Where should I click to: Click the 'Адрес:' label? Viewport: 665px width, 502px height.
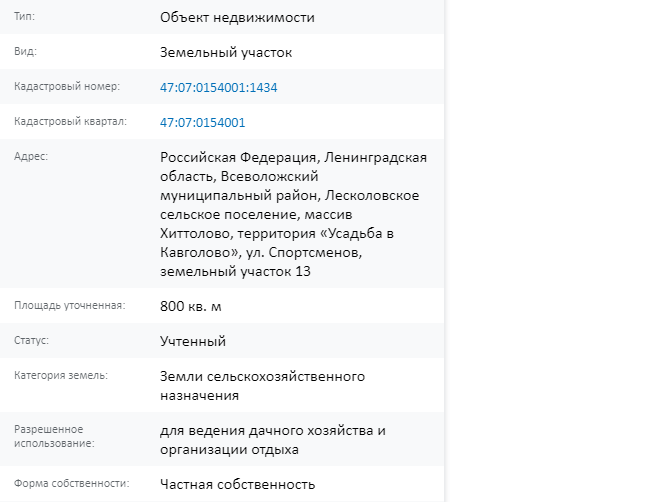pyautogui.click(x=31, y=156)
